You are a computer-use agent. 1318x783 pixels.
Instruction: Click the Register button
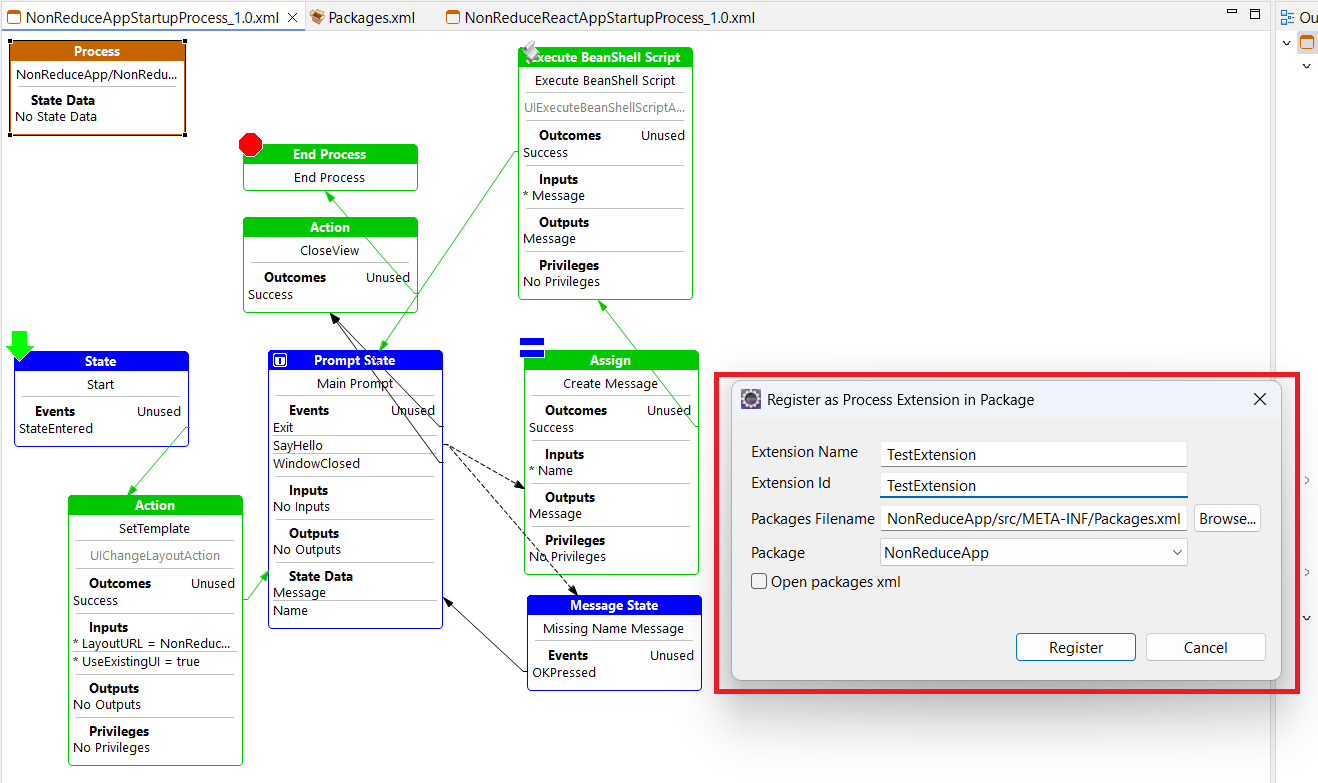point(1076,647)
